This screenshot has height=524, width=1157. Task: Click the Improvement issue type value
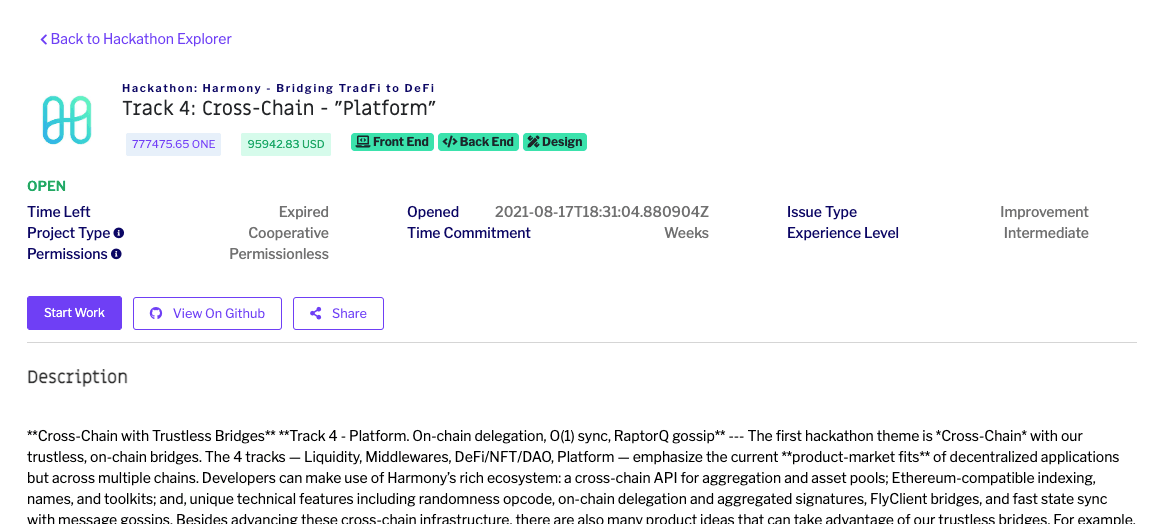point(1044,212)
